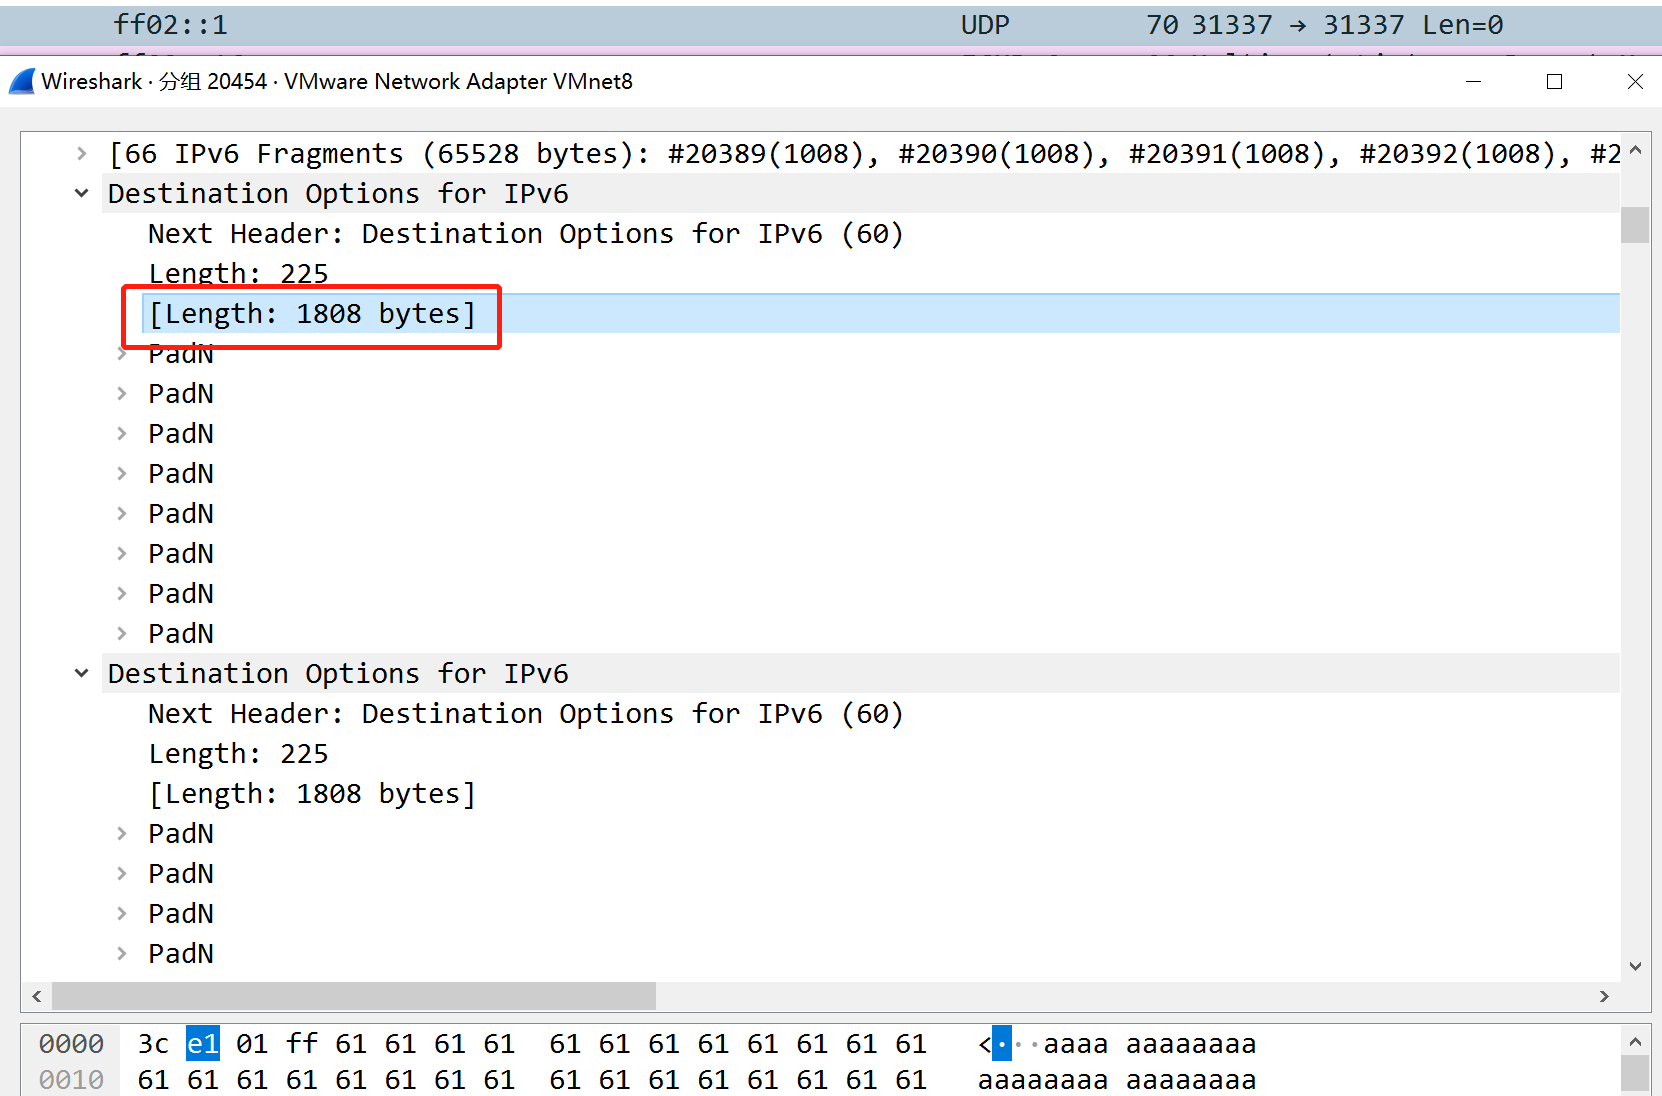Click the hex offset 0000
The image size is (1662, 1096).
(71, 1044)
